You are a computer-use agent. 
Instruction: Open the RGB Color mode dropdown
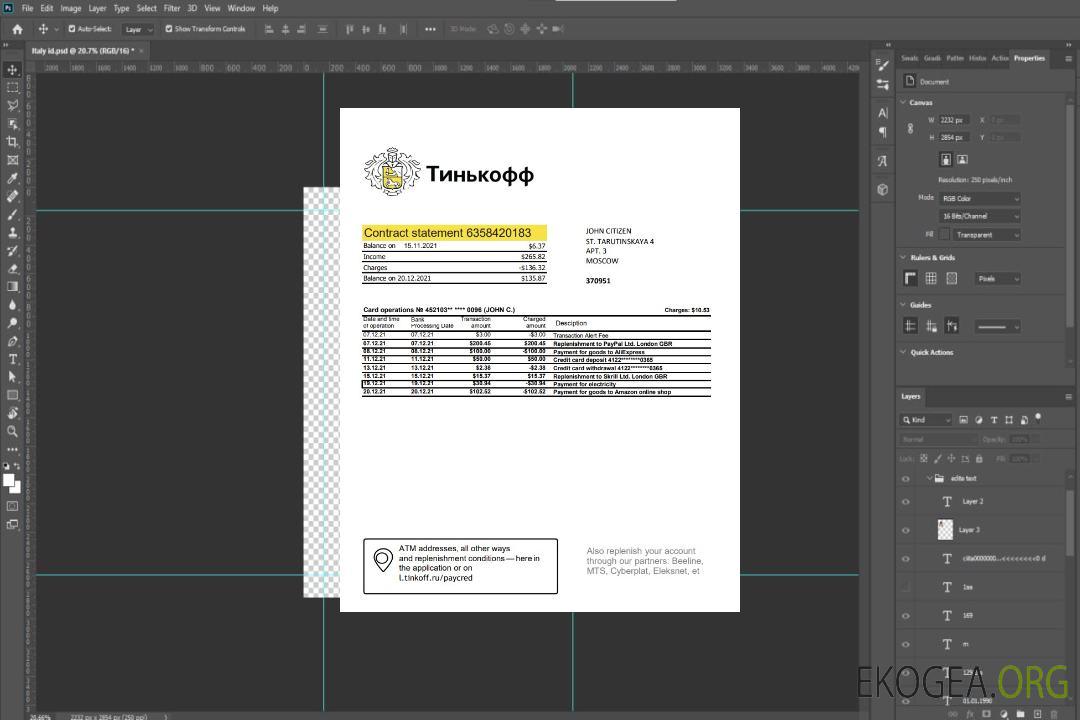pos(980,198)
